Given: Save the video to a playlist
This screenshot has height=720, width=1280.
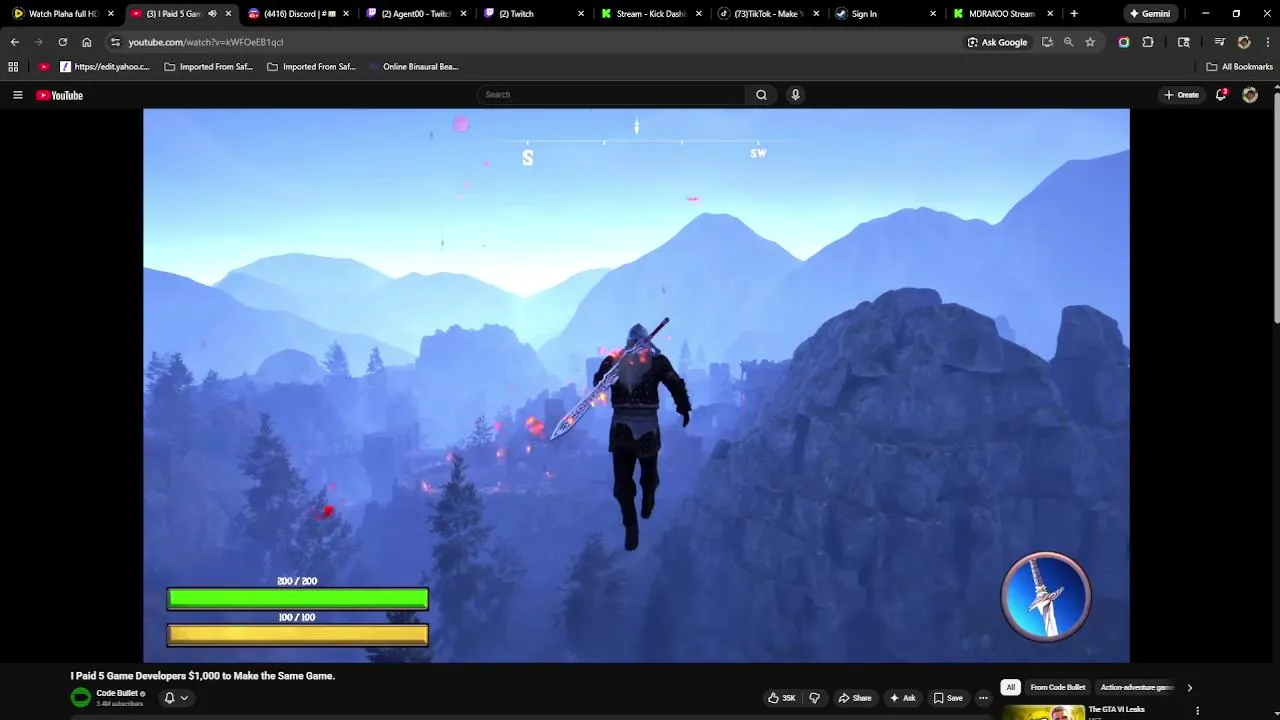Looking at the screenshot, I should pyautogui.click(x=948, y=698).
